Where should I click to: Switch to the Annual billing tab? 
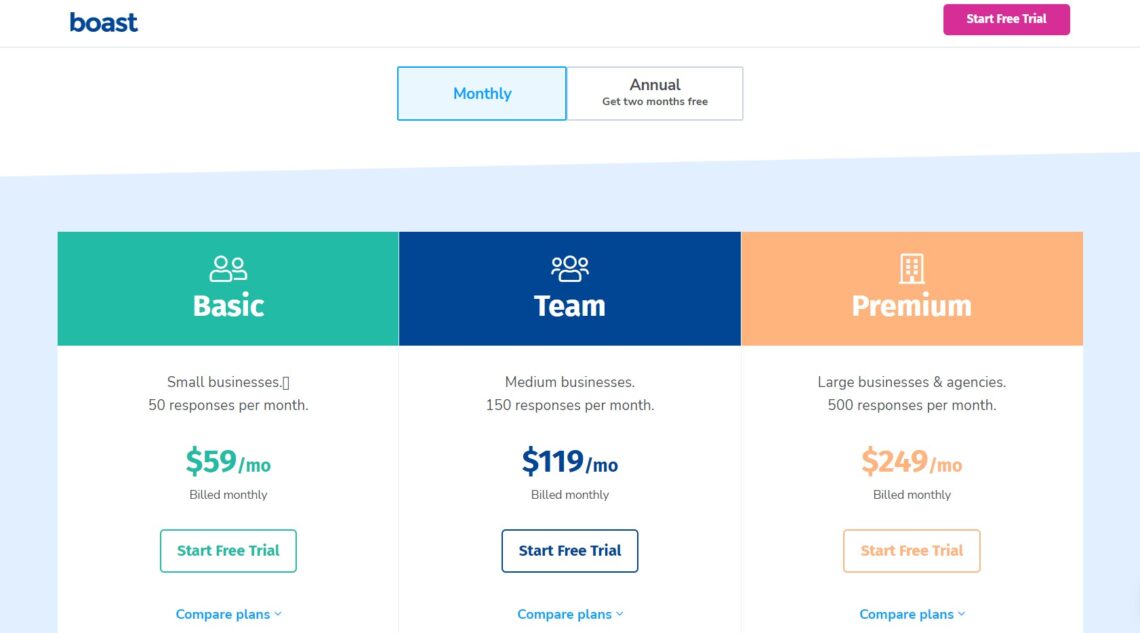(654, 92)
